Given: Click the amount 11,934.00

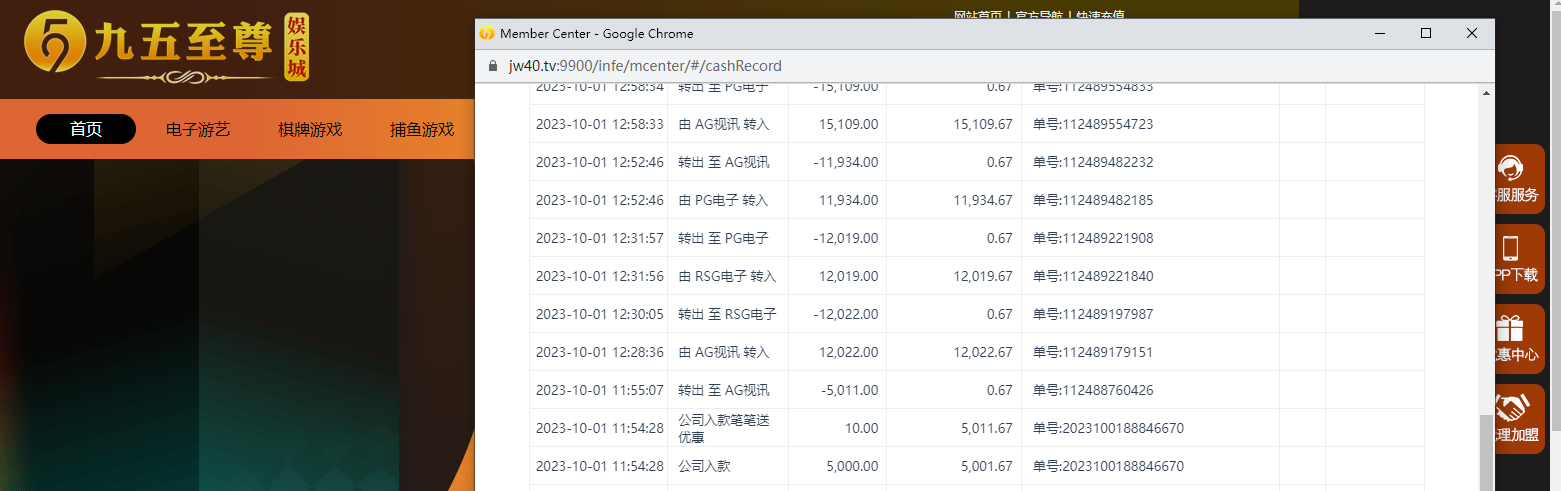Looking at the screenshot, I should coord(848,200).
